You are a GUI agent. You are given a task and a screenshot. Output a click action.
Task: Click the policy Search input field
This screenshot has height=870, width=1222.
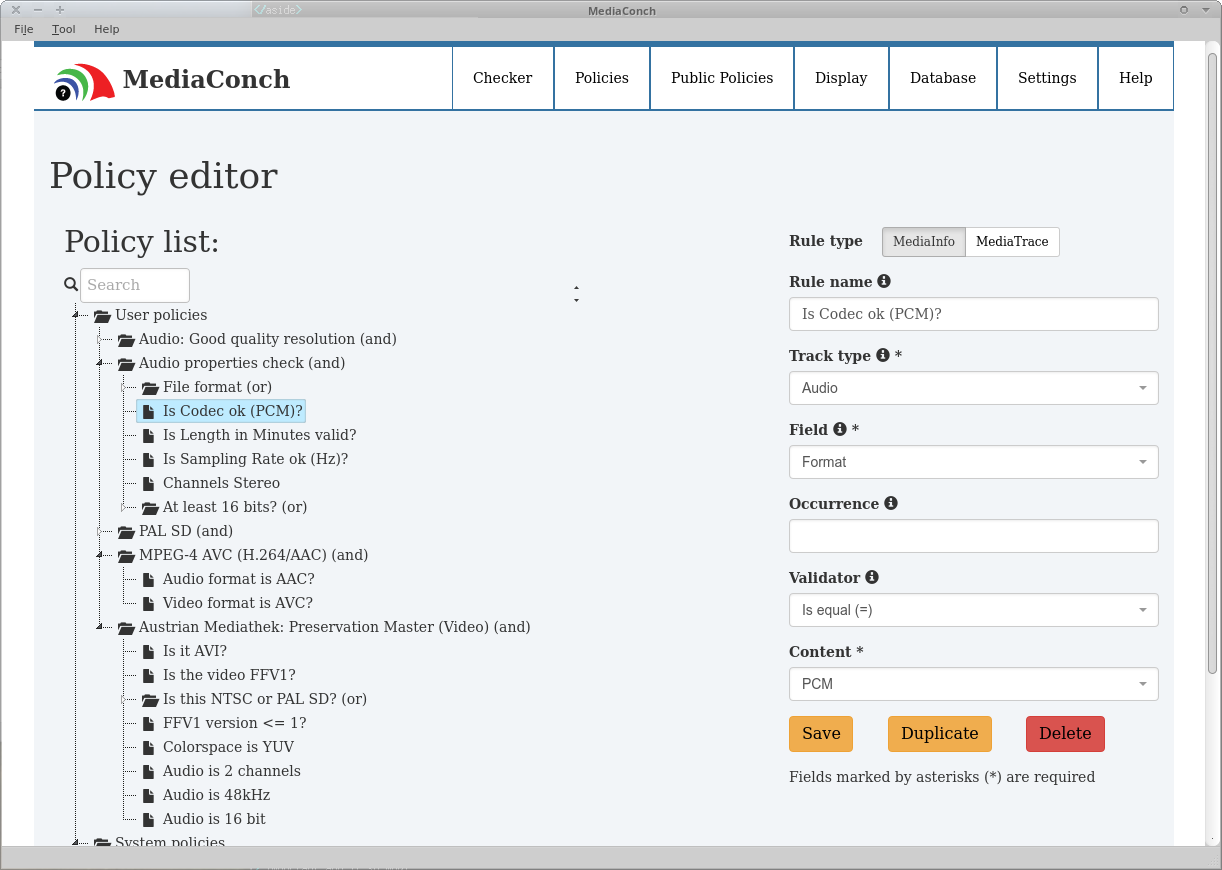pos(135,285)
